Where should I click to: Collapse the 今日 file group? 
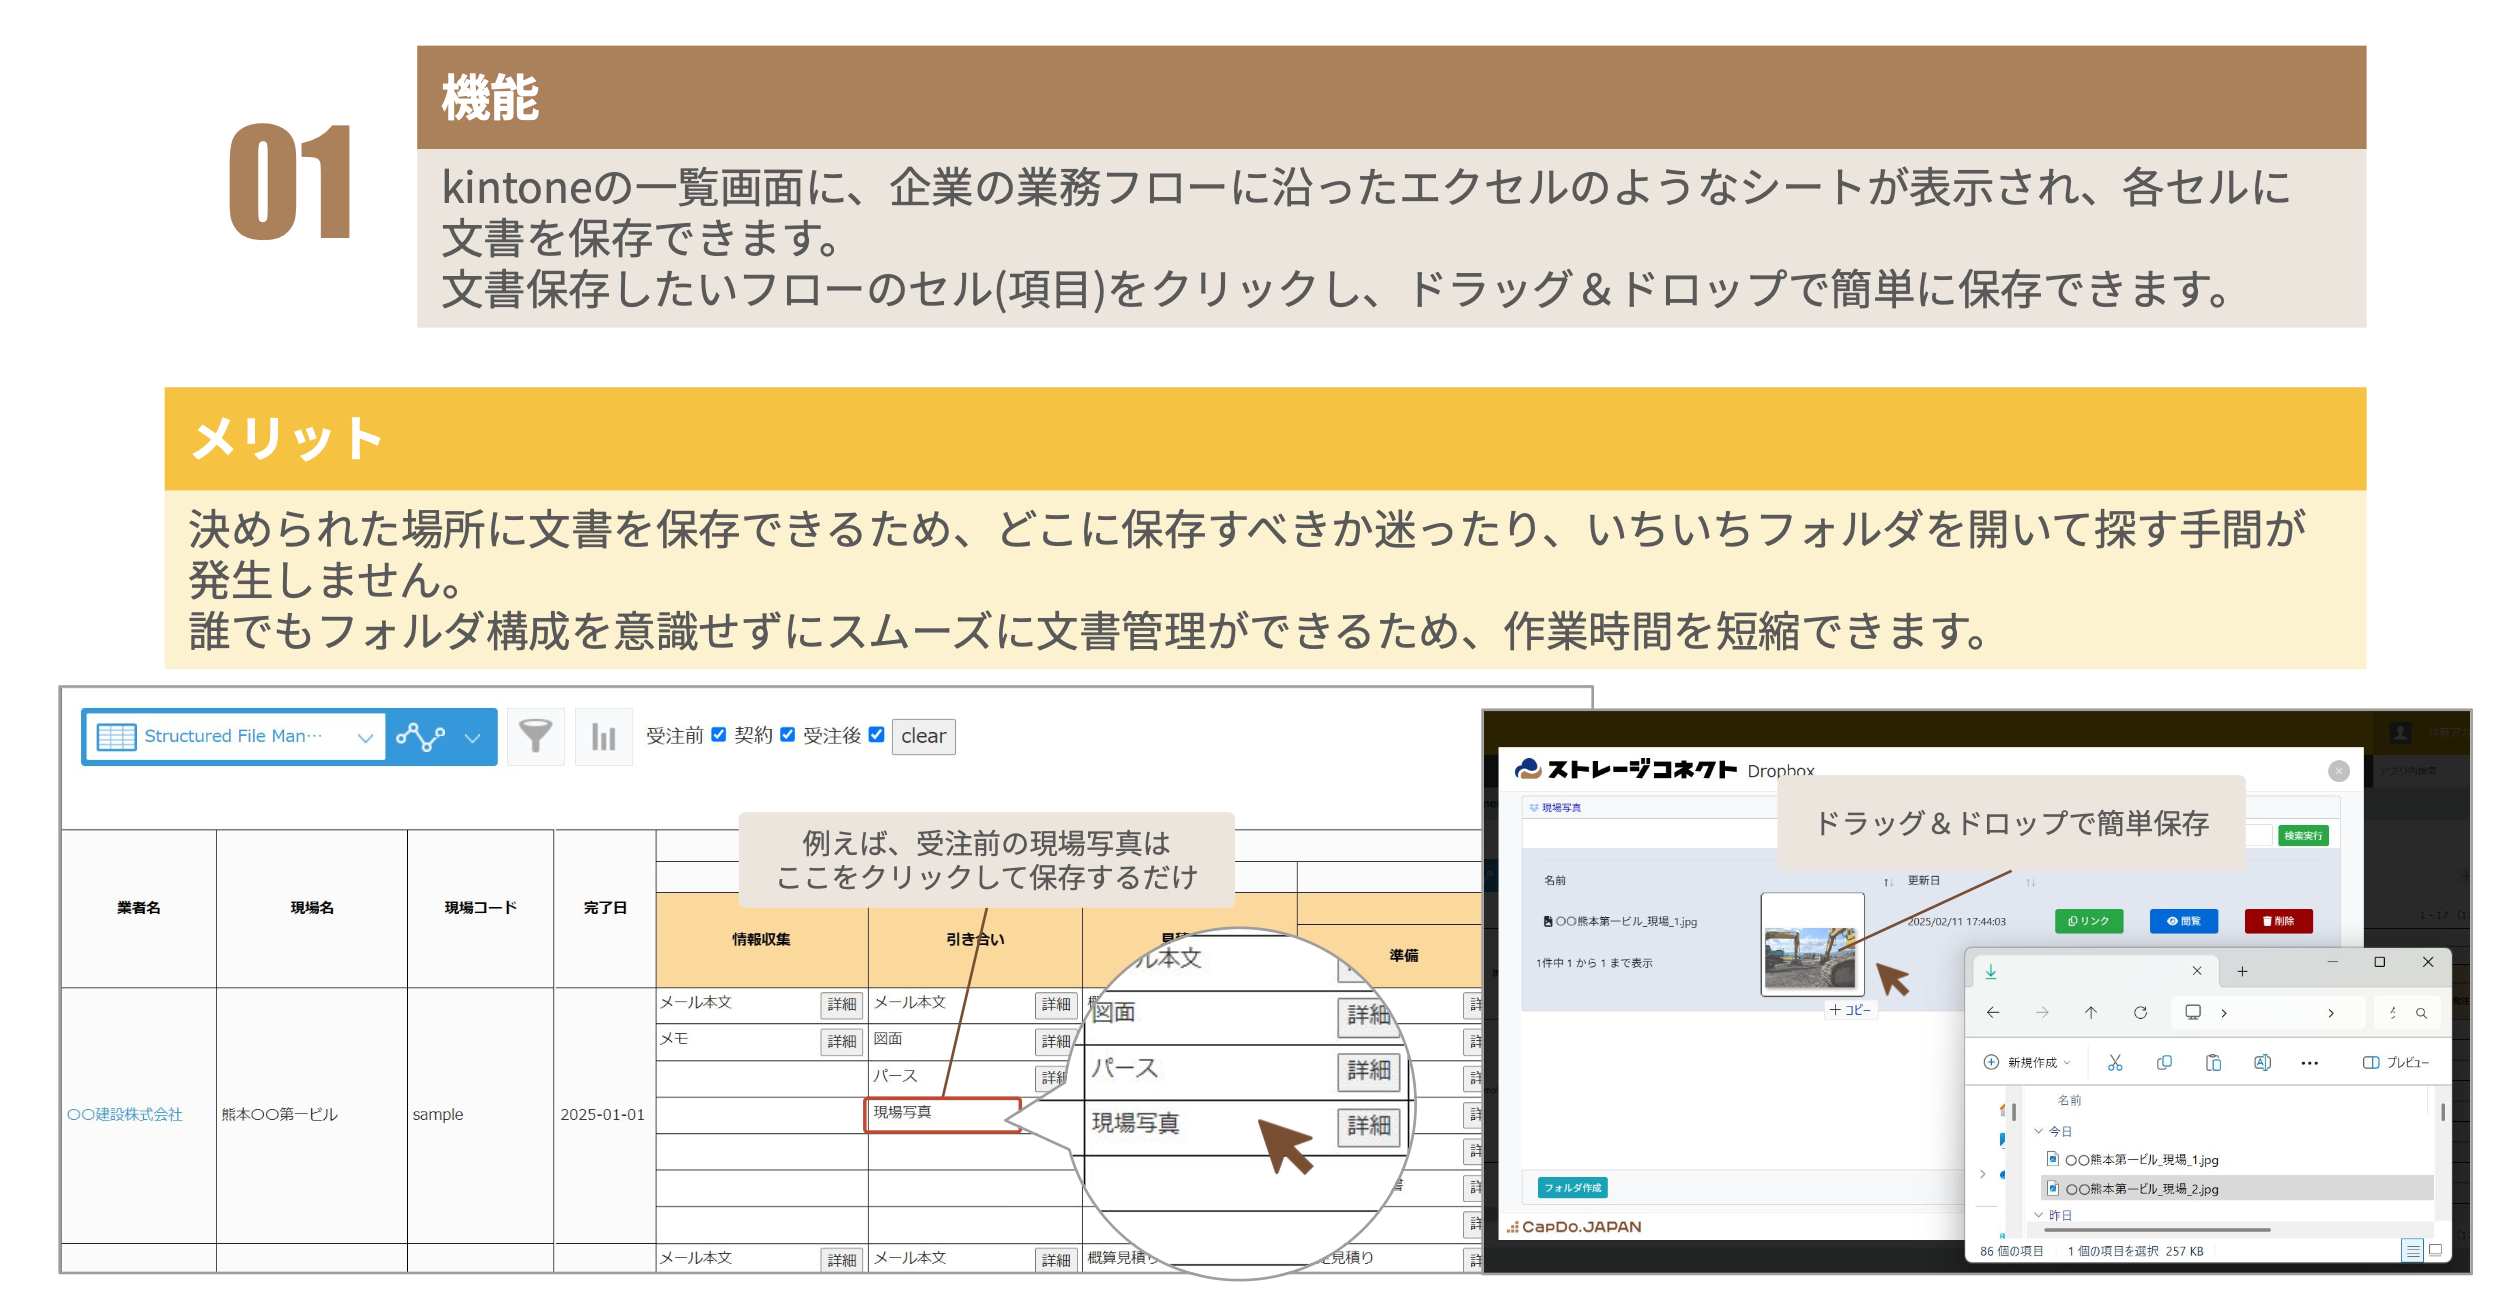(x=2039, y=1132)
